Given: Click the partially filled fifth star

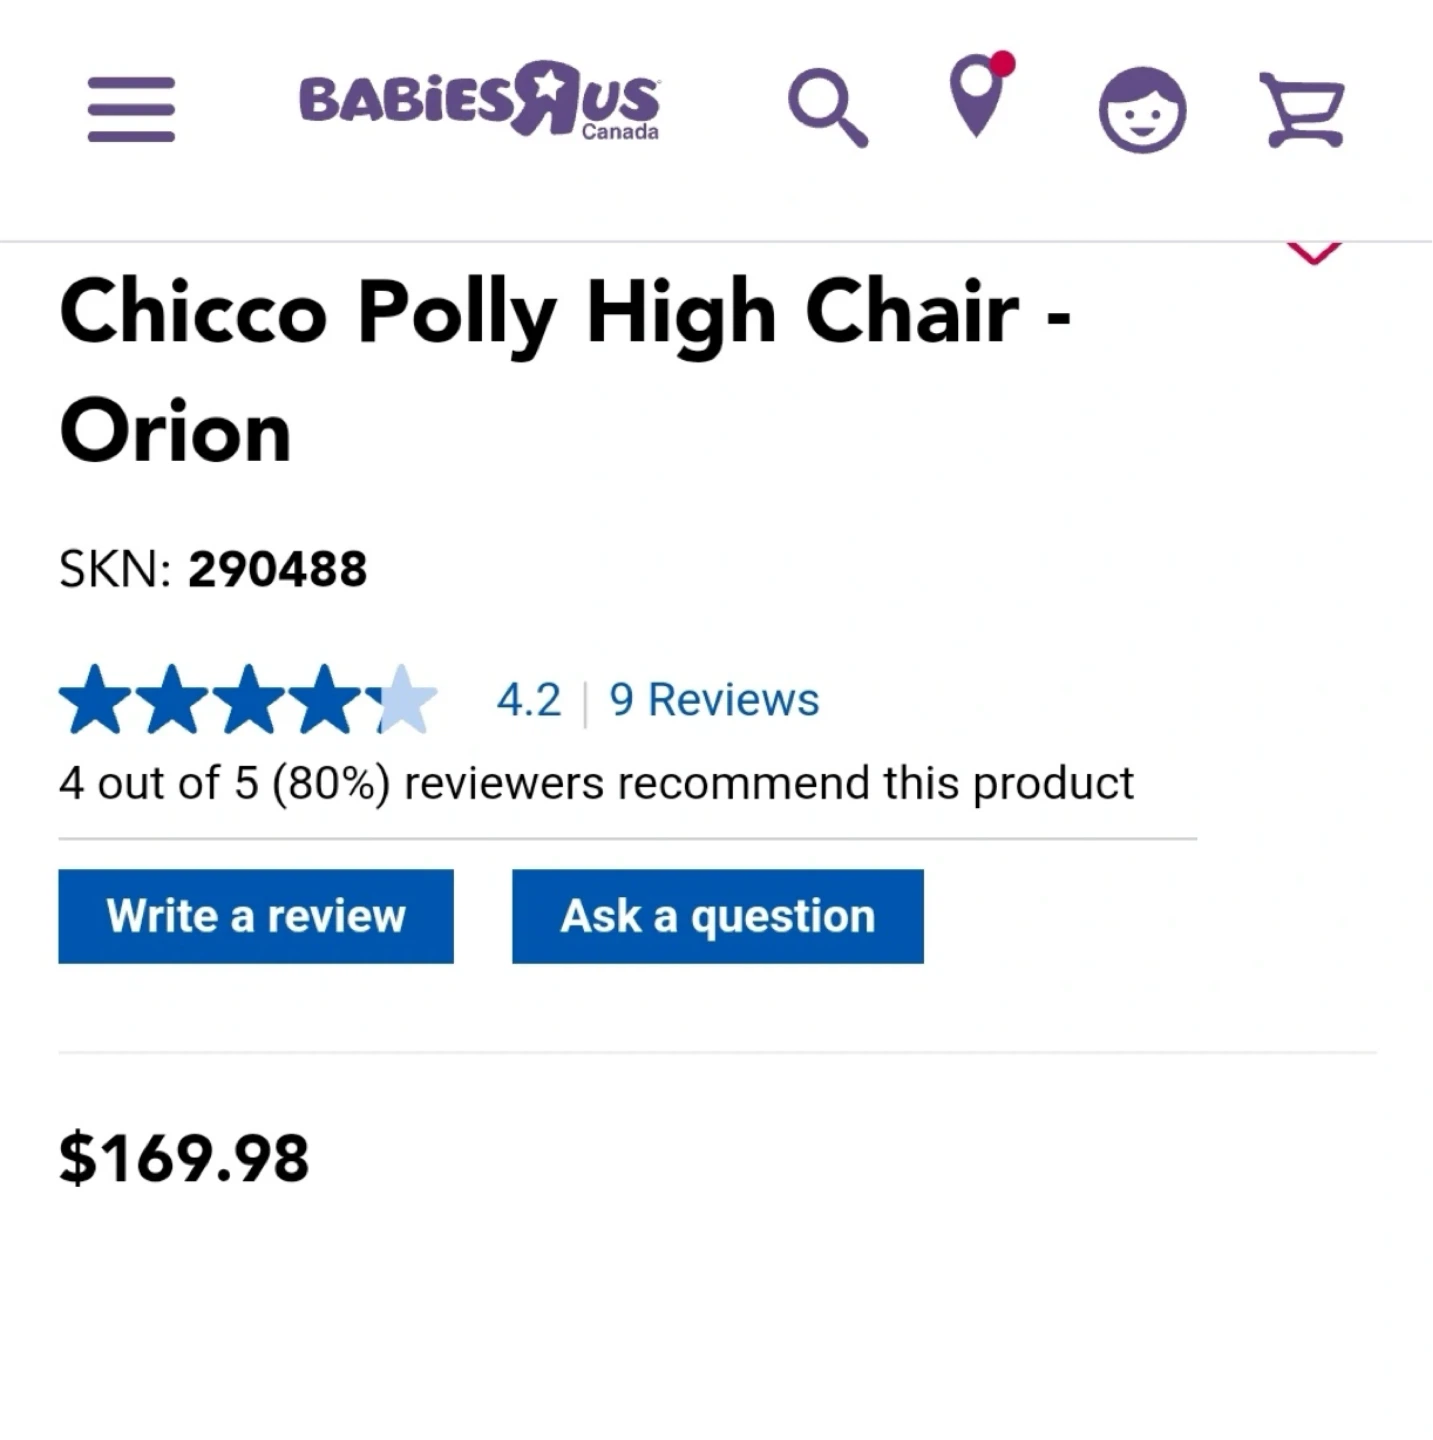Looking at the screenshot, I should coord(403,699).
